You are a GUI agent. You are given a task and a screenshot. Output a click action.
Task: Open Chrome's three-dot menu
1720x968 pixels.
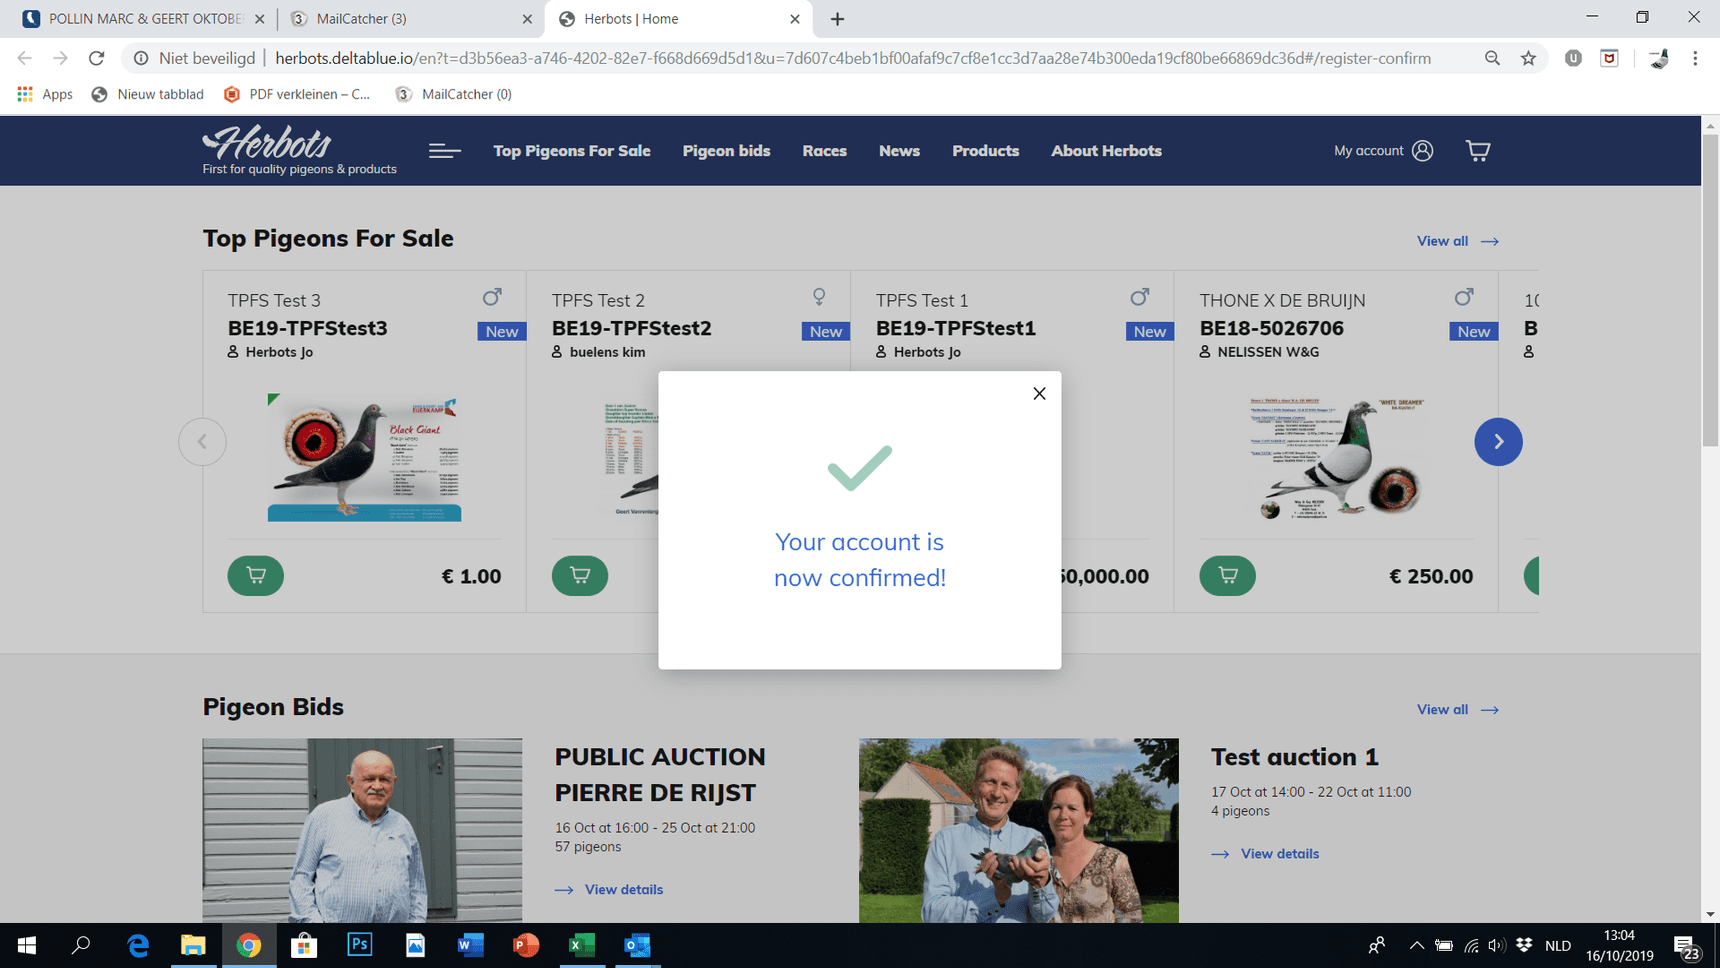pos(1695,58)
